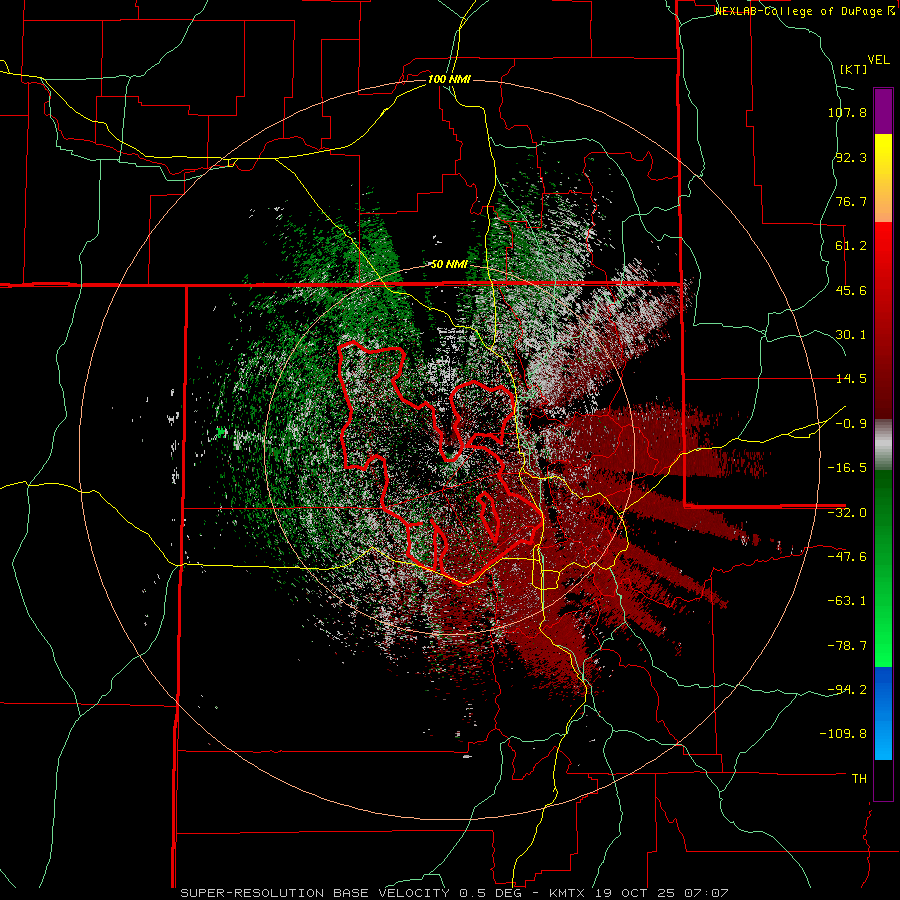Pick the gray near-zero segment of the velocity scale
900x900 pixels.
pyautogui.click(x=883, y=444)
